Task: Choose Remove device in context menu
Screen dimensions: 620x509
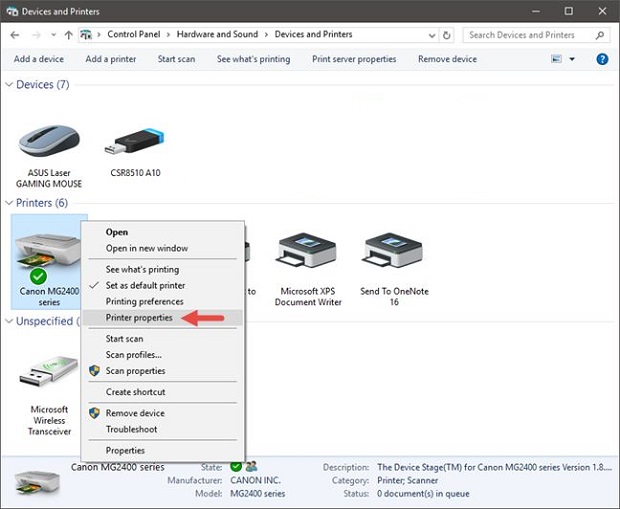Action: [163, 413]
